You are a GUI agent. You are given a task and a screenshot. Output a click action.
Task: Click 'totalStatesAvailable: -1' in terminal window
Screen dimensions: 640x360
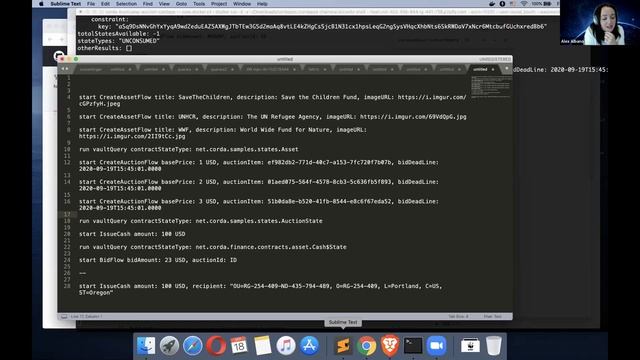tap(118, 34)
